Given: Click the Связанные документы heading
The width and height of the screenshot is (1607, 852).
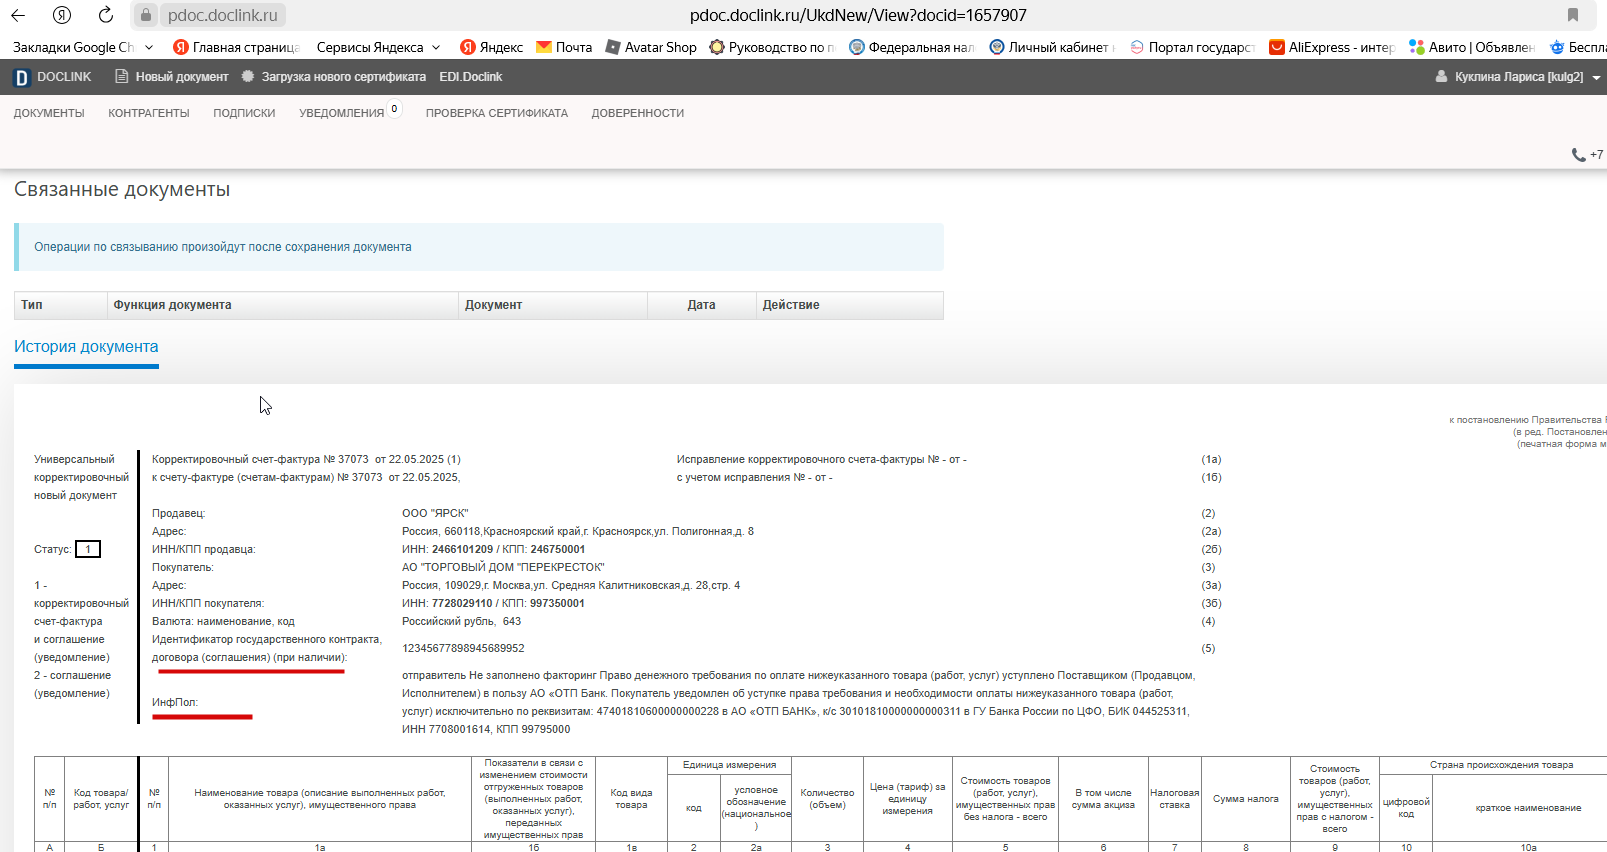Looking at the screenshot, I should point(122,189).
